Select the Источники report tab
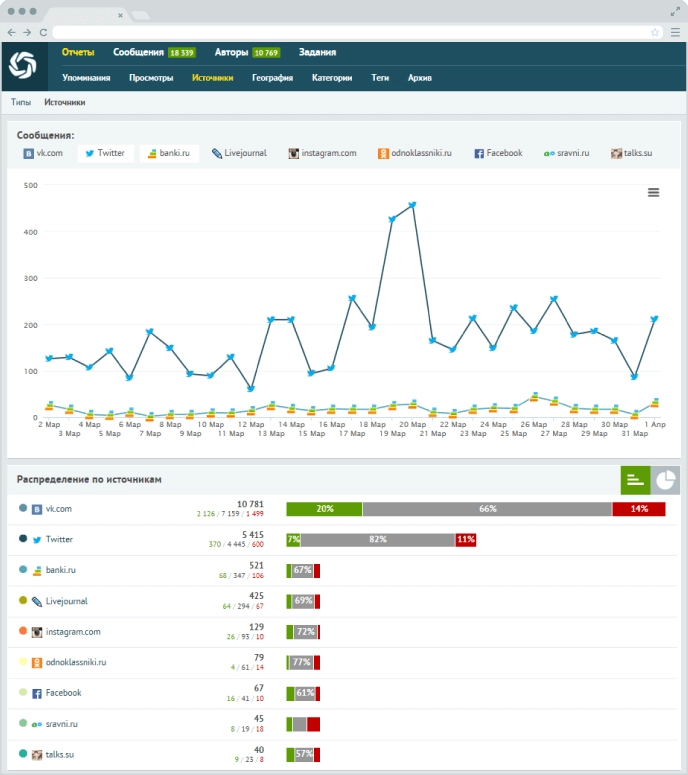 (213, 78)
